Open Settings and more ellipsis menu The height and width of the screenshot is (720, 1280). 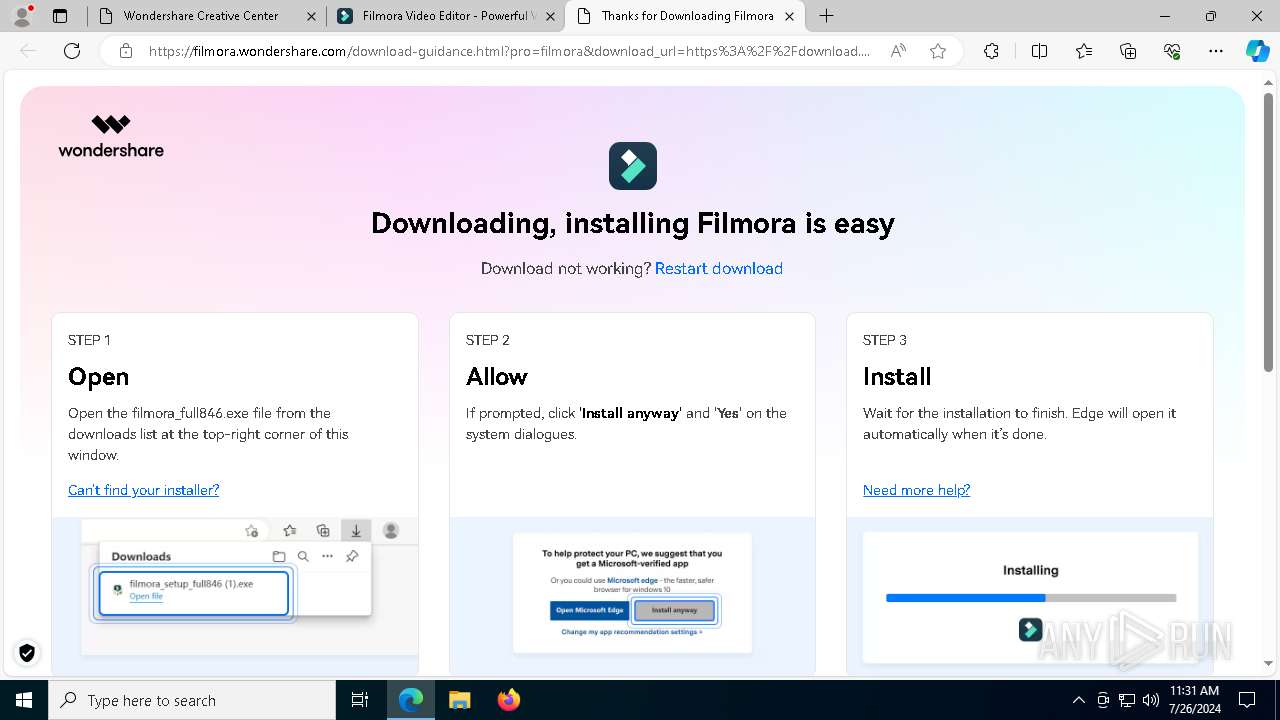(1216, 51)
